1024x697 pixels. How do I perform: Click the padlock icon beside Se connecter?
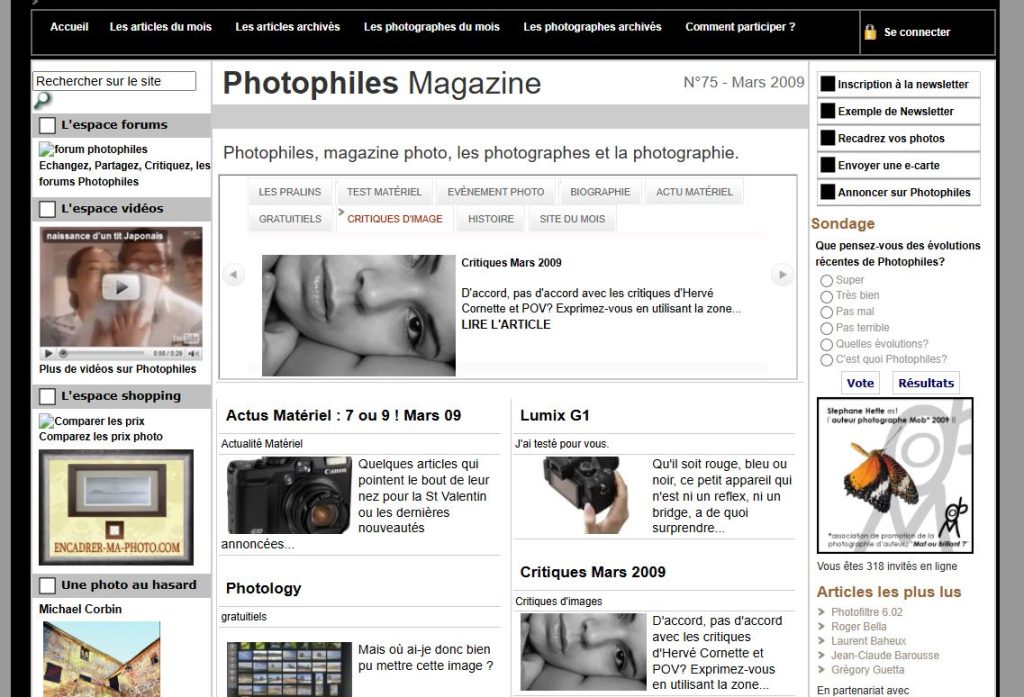click(x=870, y=32)
